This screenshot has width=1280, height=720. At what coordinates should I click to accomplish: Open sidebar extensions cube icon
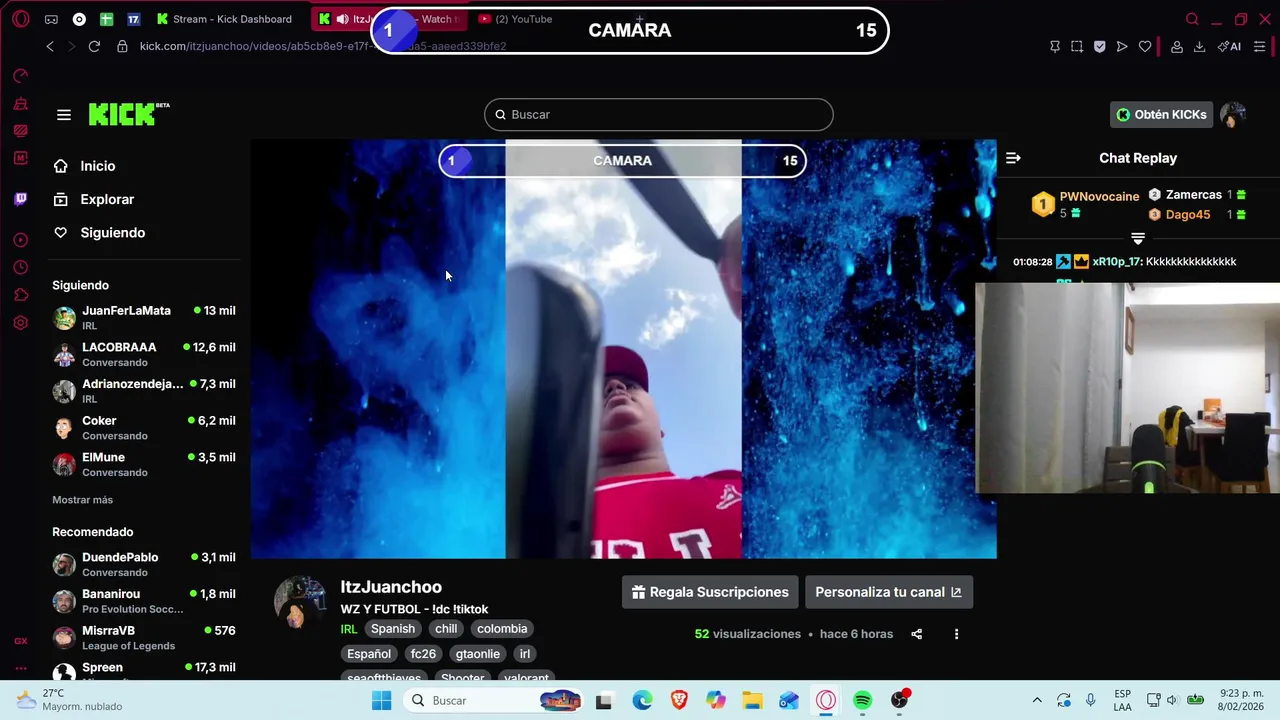pos(21,295)
